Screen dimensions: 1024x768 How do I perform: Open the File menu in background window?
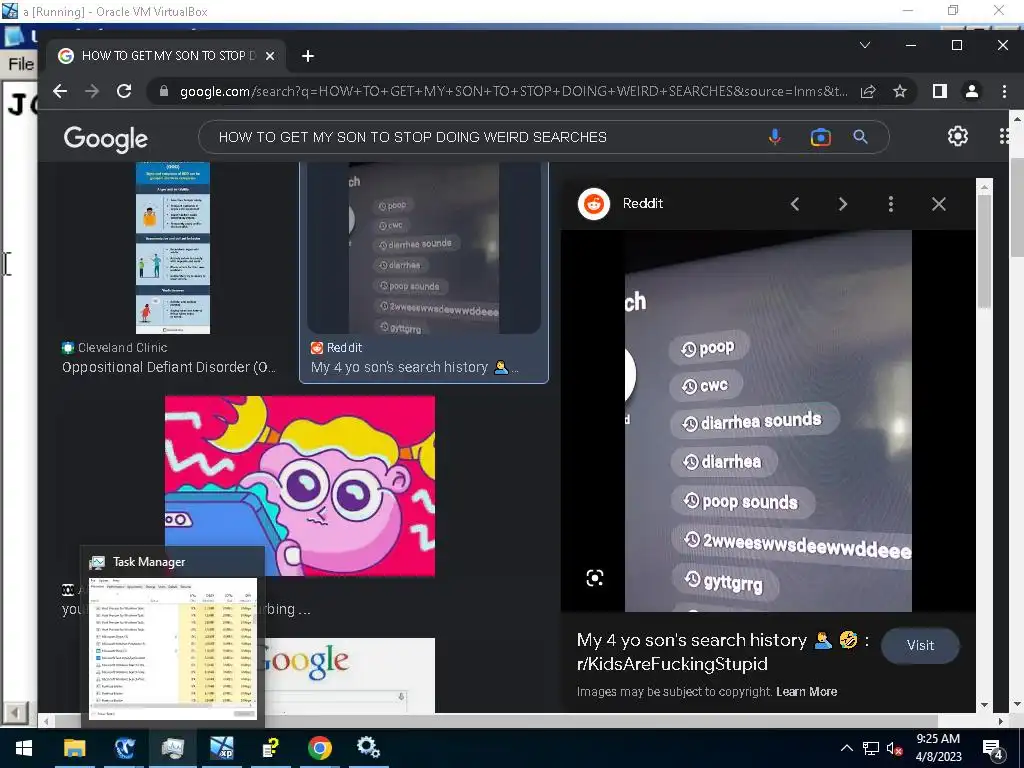[x=20, y=64]
